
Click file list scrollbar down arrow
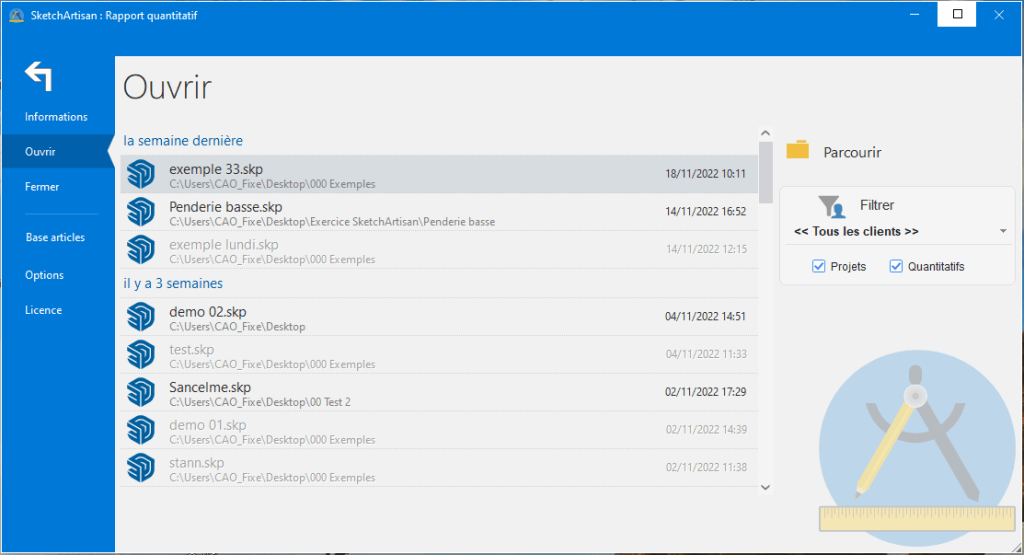tap(765, 487)
